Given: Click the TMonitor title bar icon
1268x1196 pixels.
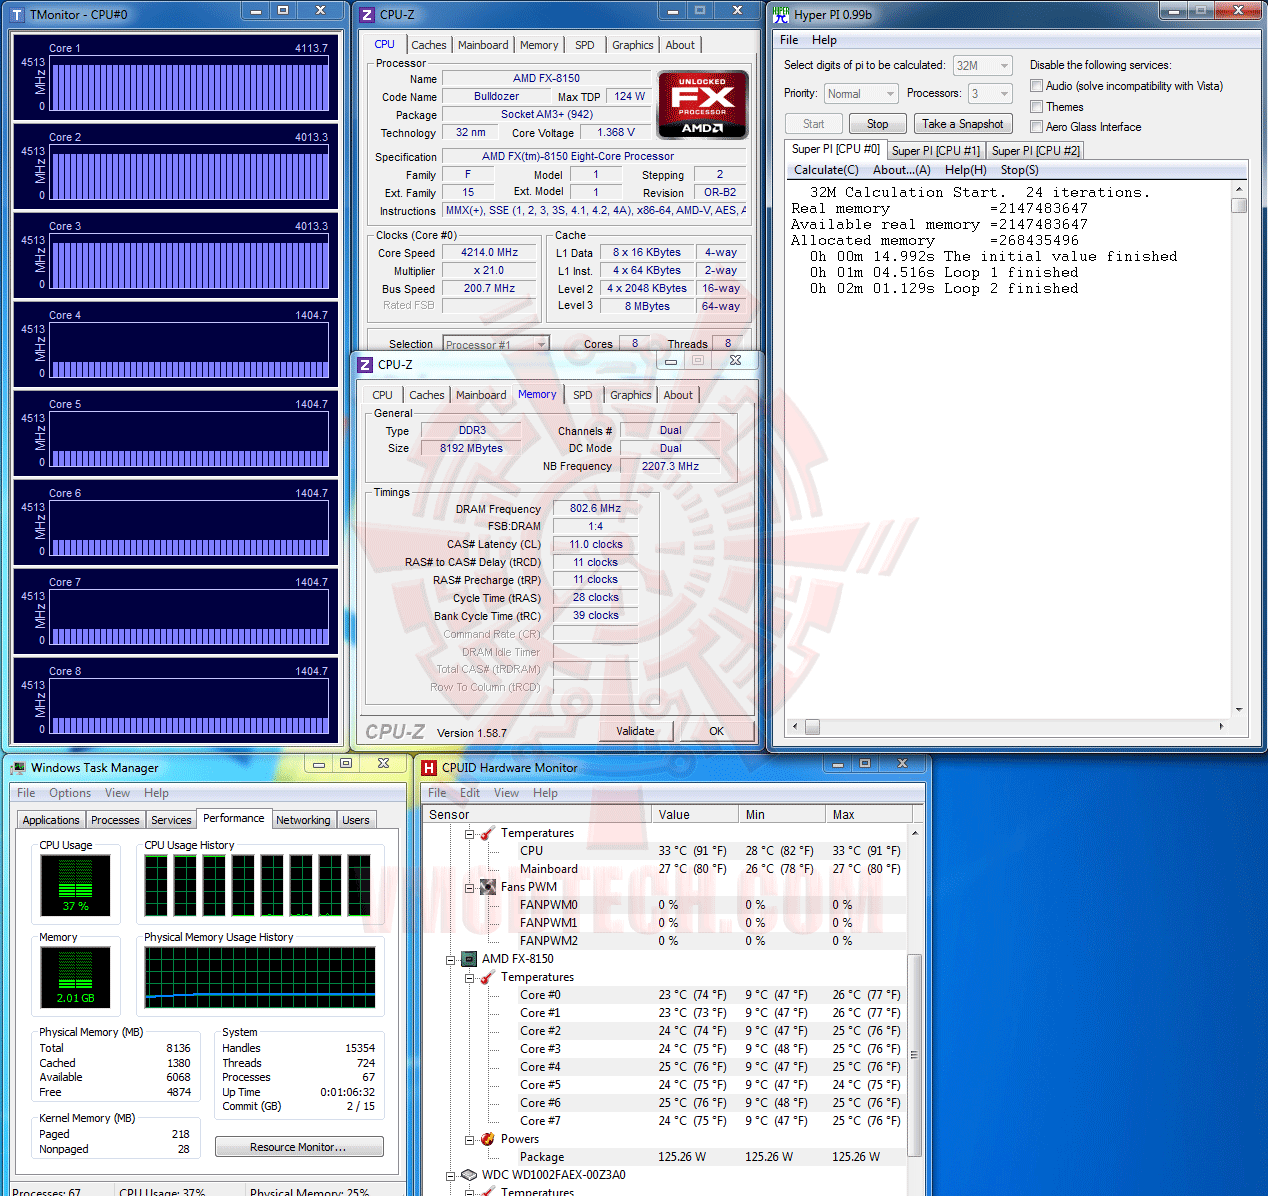Looking at the screenshot, I should (18, 15).
